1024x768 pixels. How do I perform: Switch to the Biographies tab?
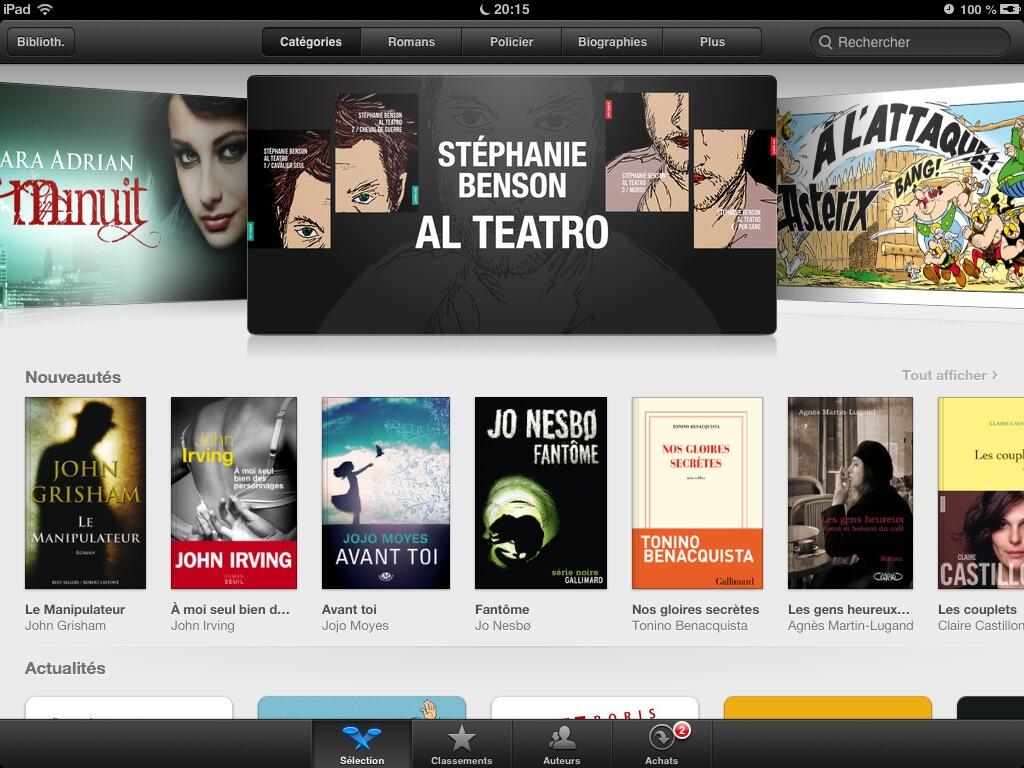tap(612, 42)
